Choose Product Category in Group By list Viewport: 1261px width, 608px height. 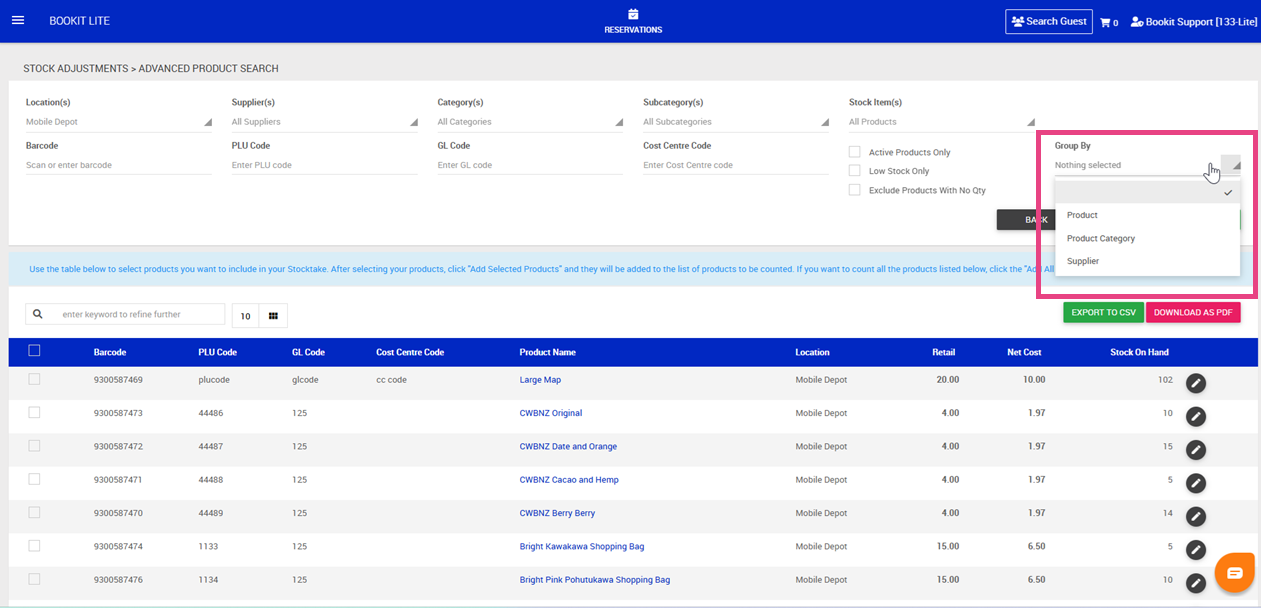point(1147,238)
